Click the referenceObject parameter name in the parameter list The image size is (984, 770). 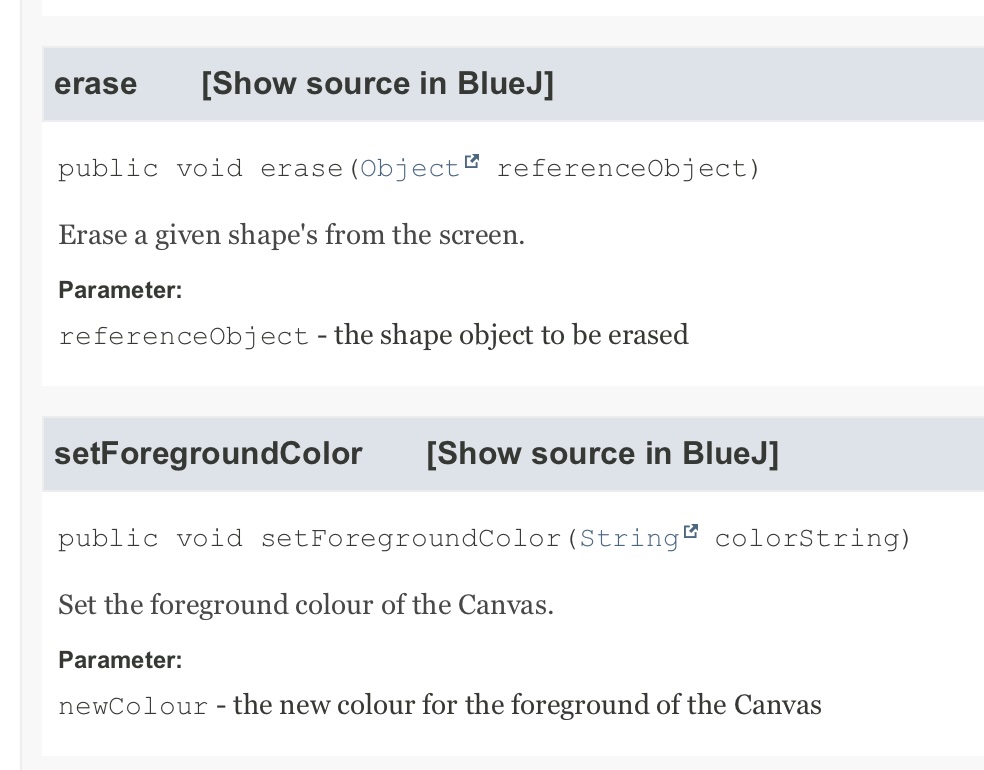pyautogui.click(x=183, y=336)
